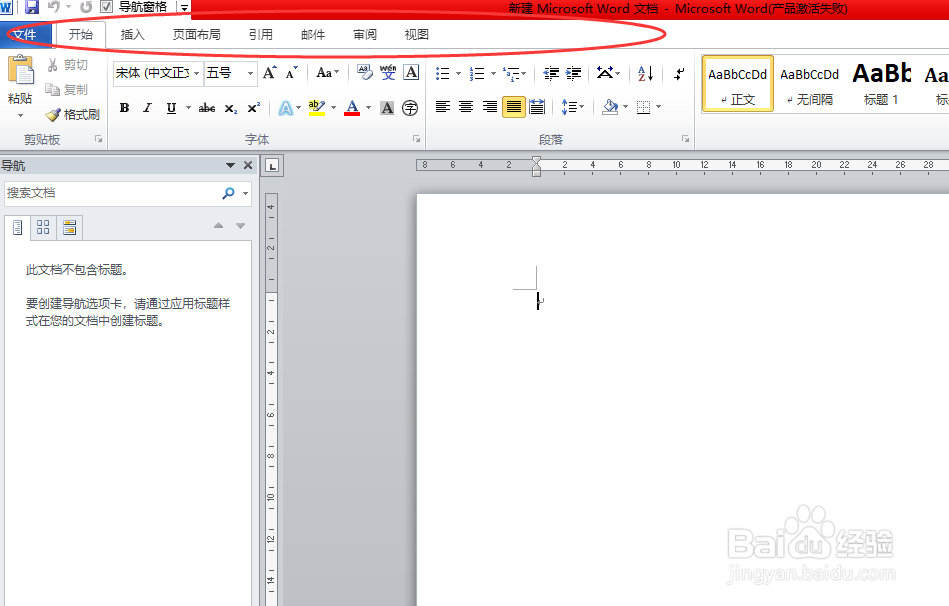Toggle the 导航窗格 checkbox

pyautogui.click(x=107, y=7)
